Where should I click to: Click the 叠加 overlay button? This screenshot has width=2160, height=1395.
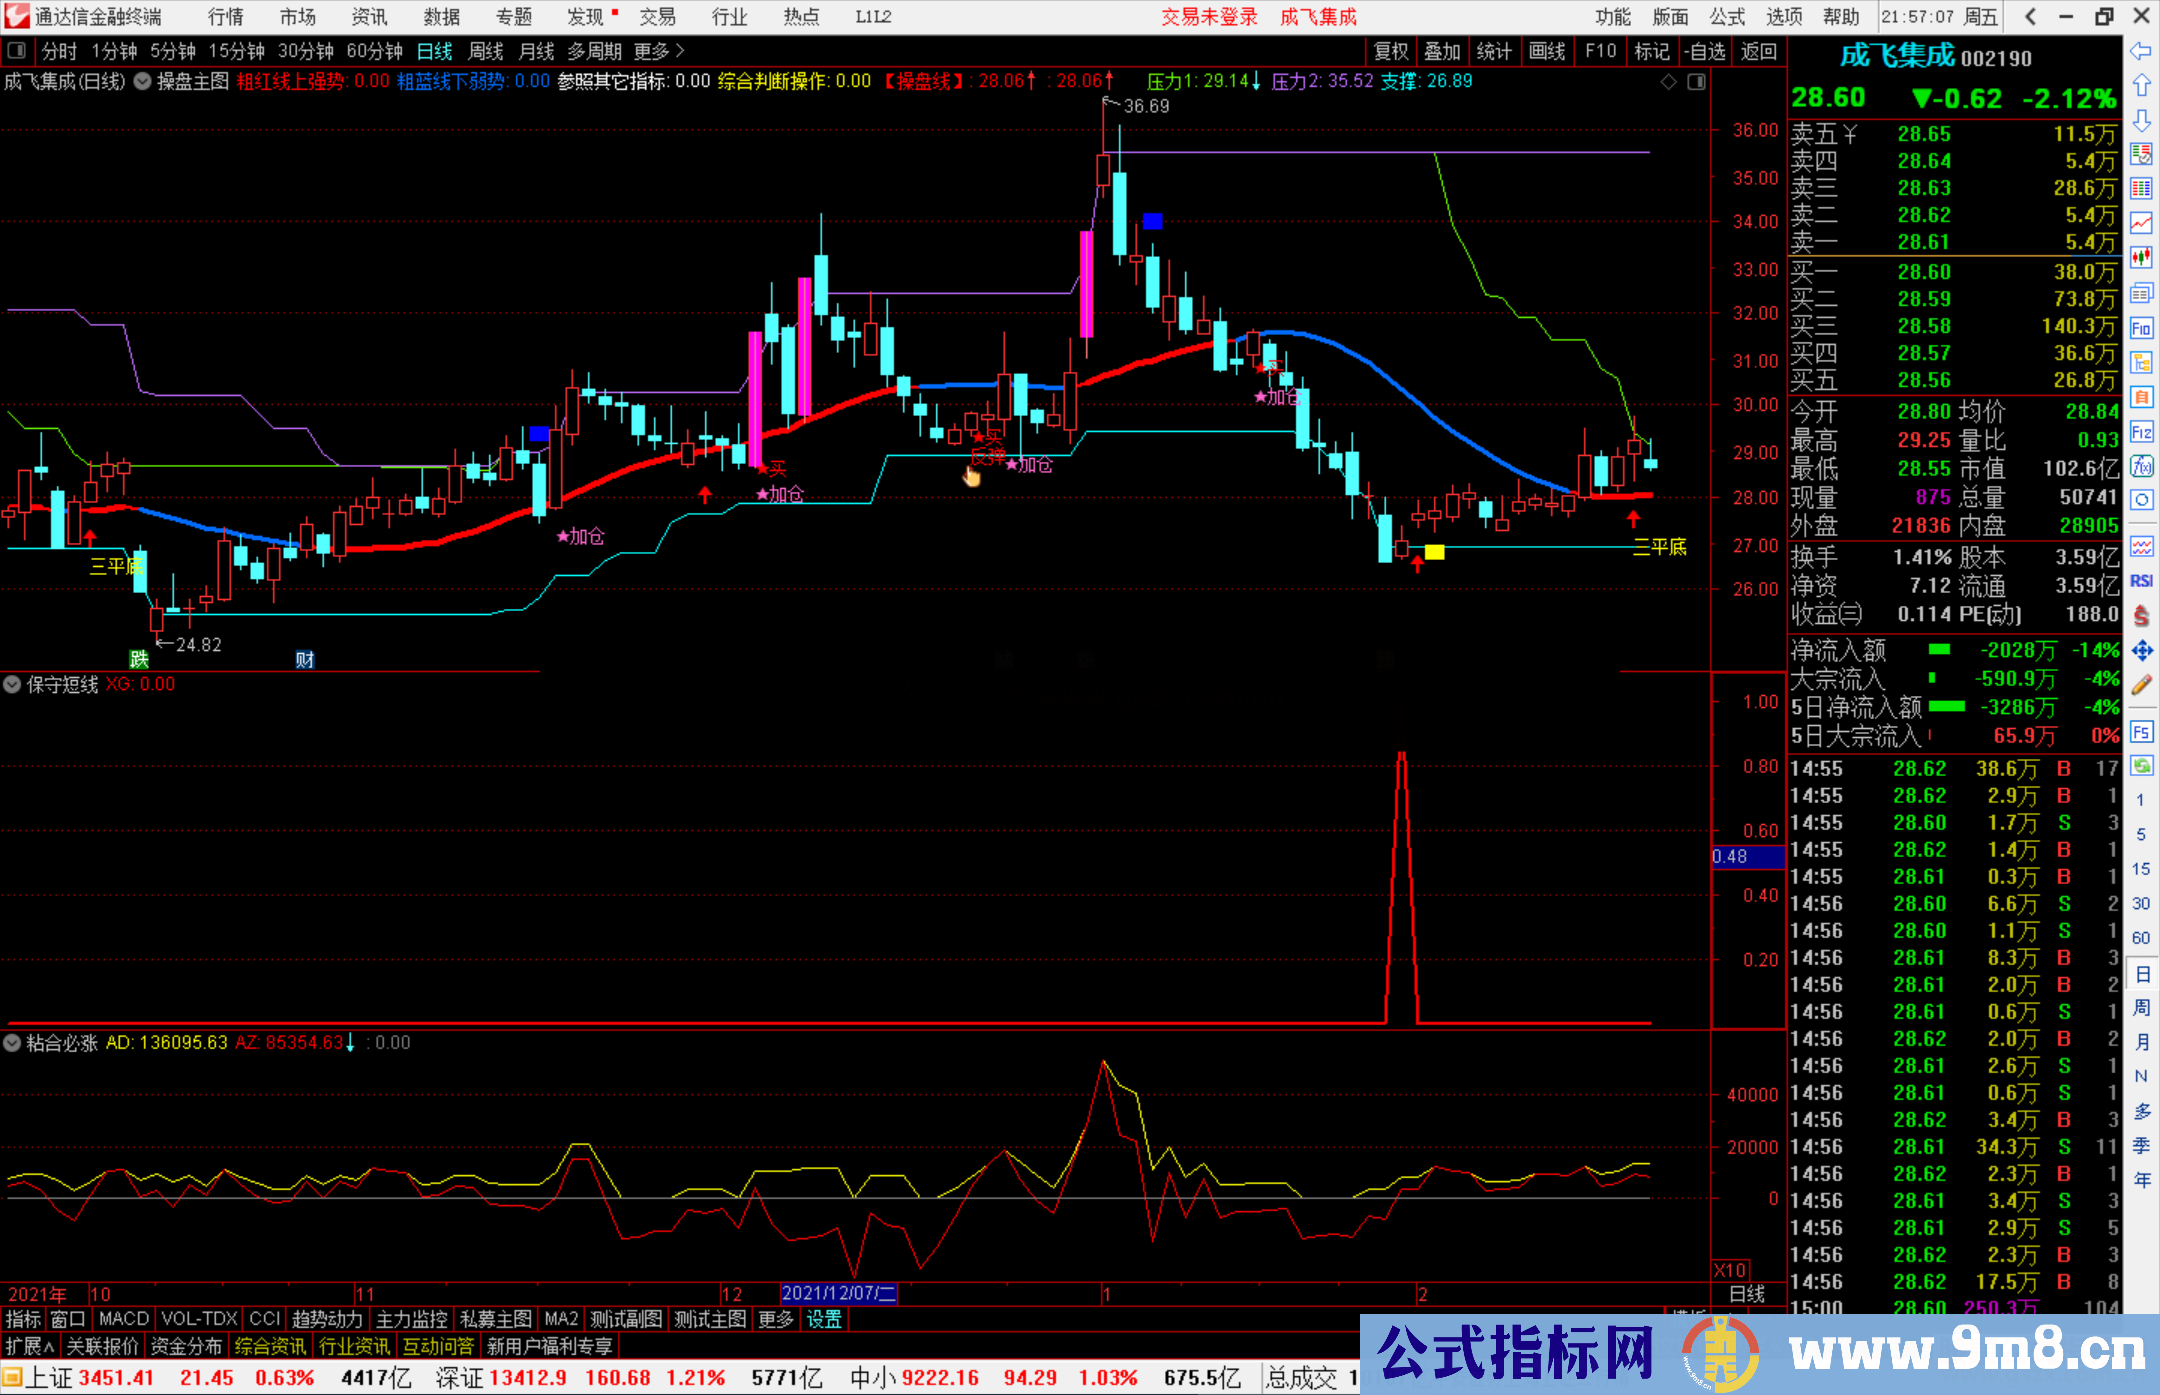(1442, 51)
